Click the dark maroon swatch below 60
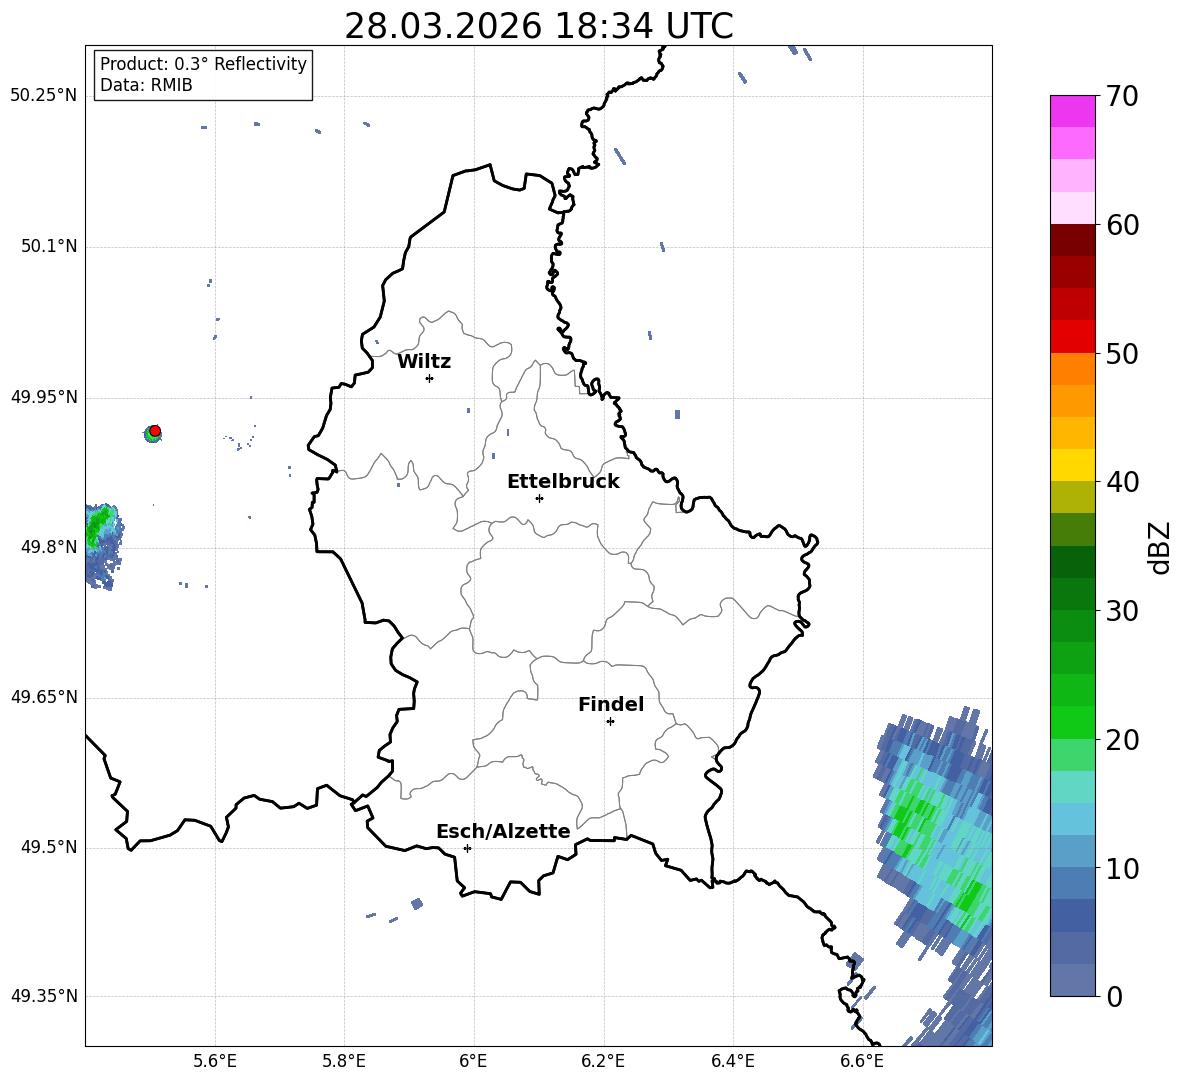The image size is (1184, 1081). click(1072, 240)
